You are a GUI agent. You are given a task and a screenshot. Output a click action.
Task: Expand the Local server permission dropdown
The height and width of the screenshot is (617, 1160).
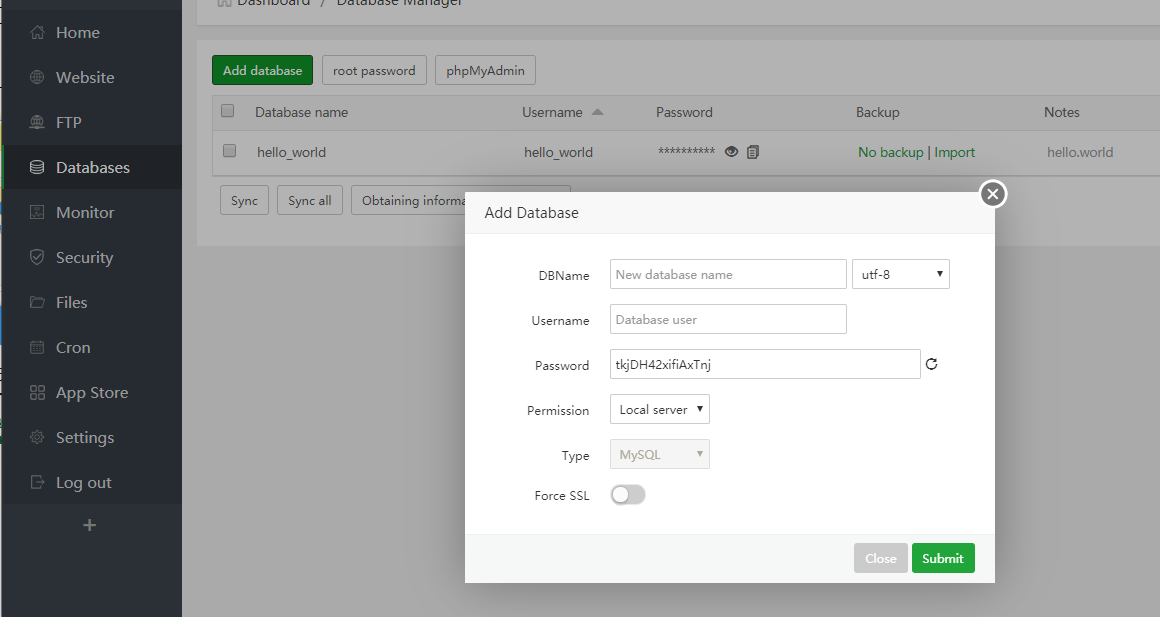click(x=659, y=410)
